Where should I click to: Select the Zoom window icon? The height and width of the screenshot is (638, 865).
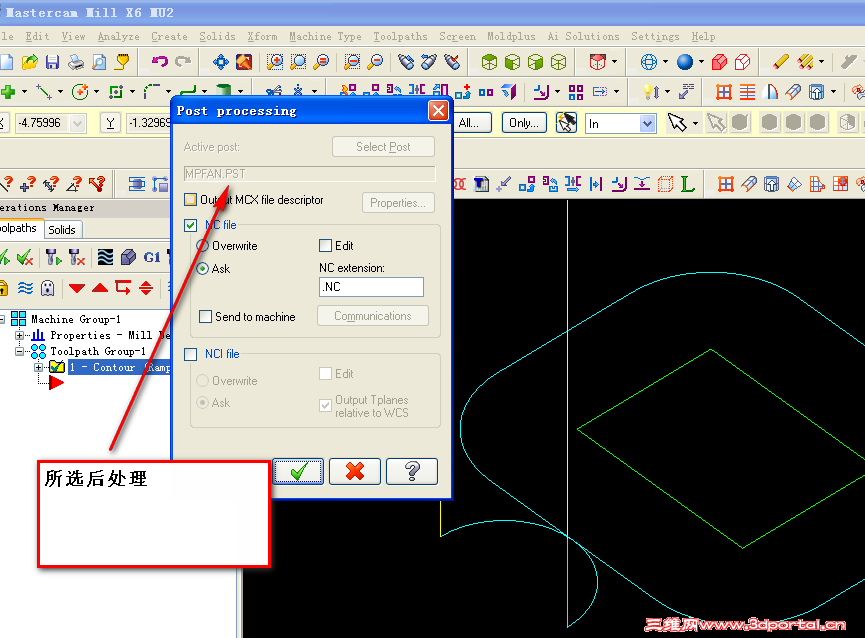275,62
